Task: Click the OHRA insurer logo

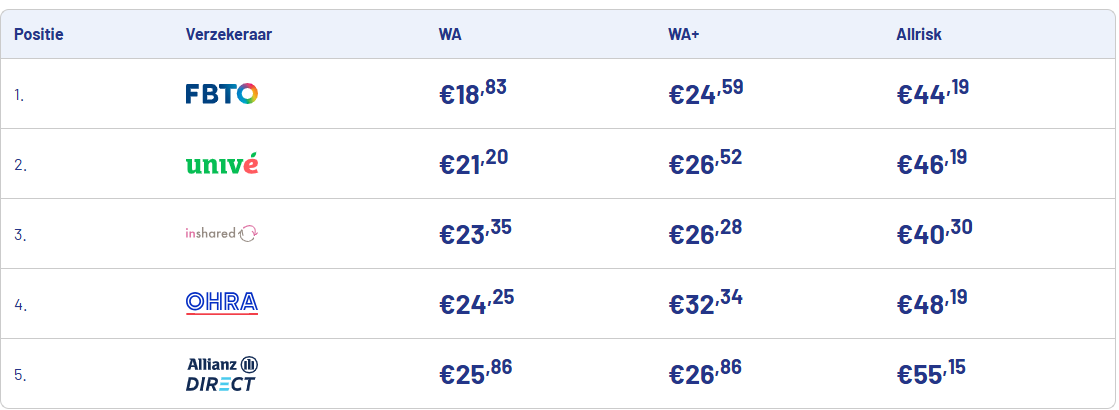Action: click(x=222, y=303)
